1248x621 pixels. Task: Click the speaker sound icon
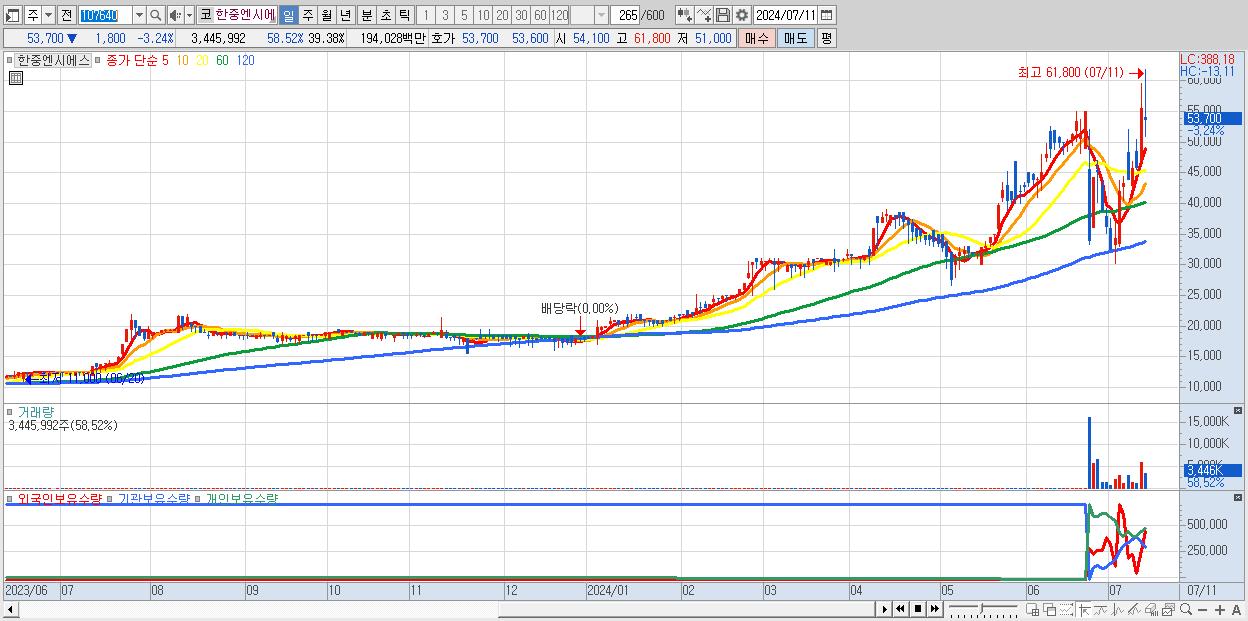174,15
